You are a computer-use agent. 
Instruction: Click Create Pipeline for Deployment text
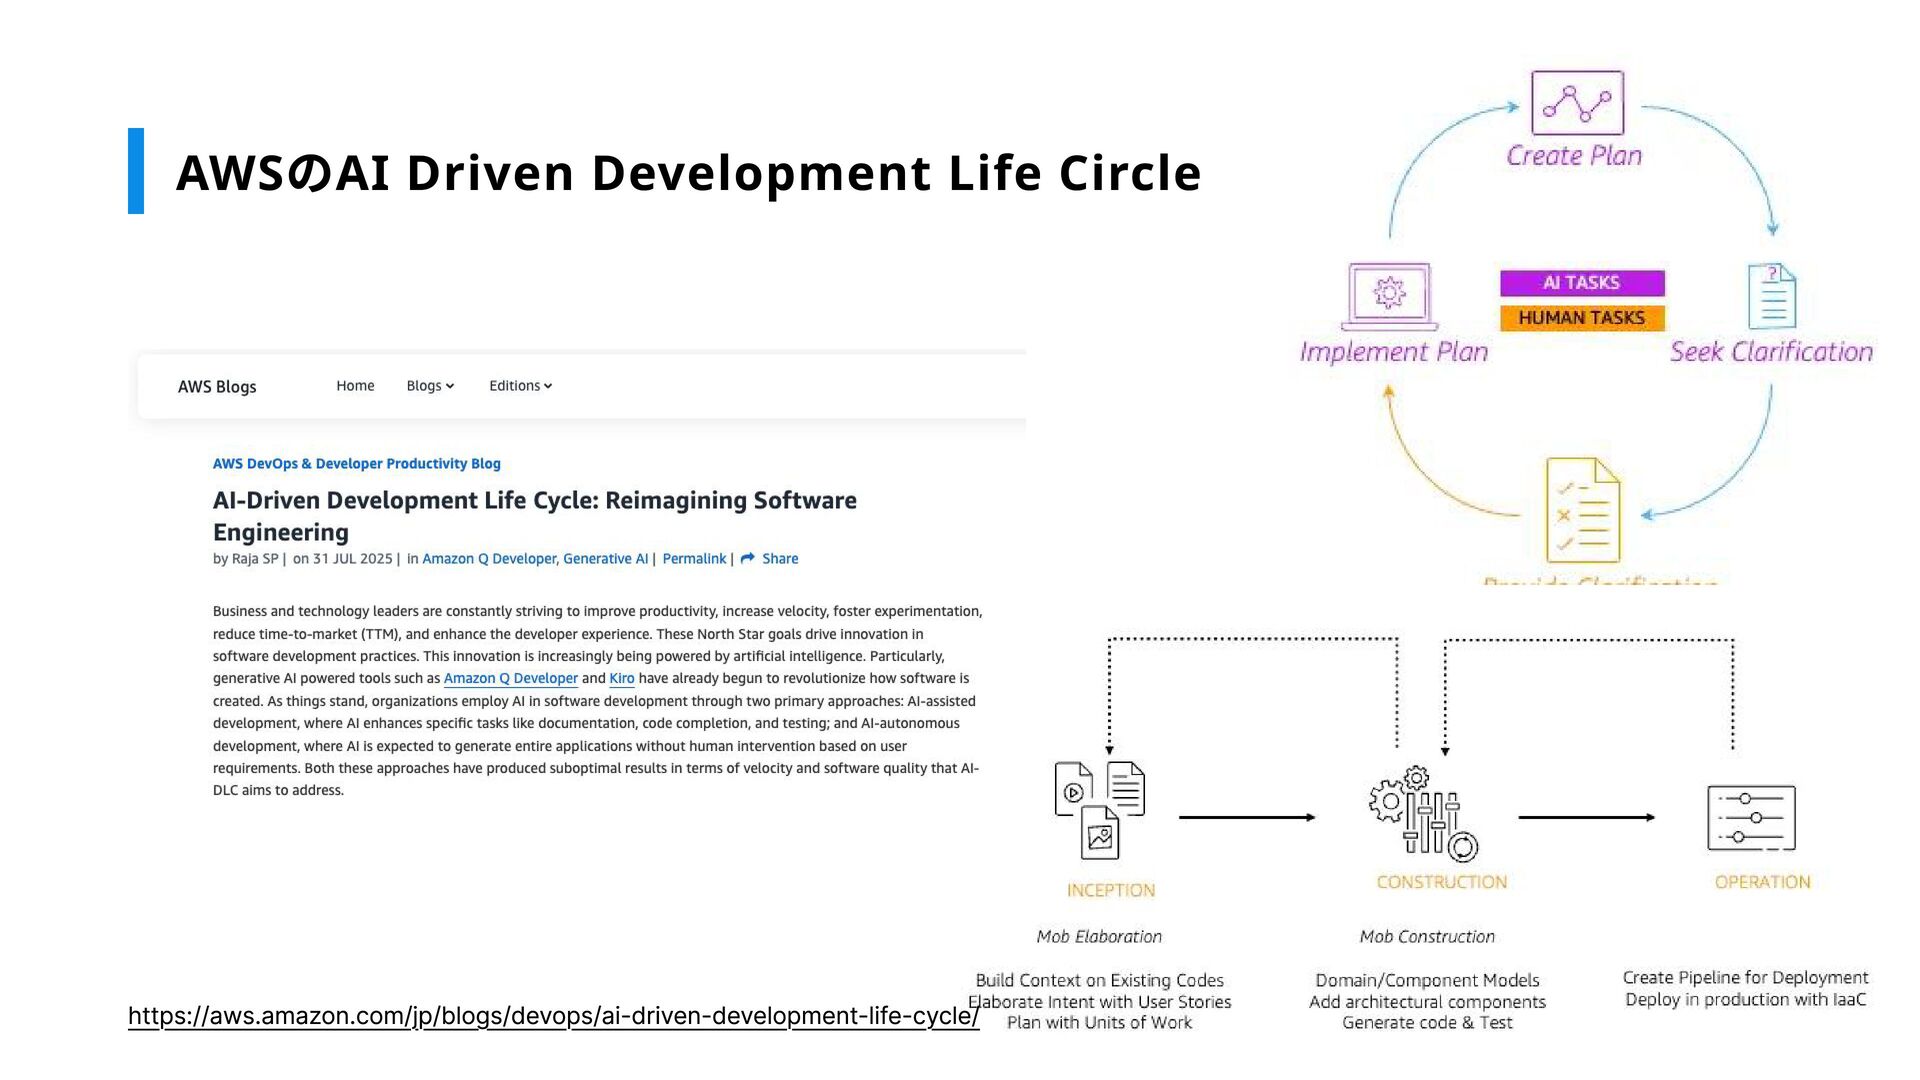[1745, 978]
